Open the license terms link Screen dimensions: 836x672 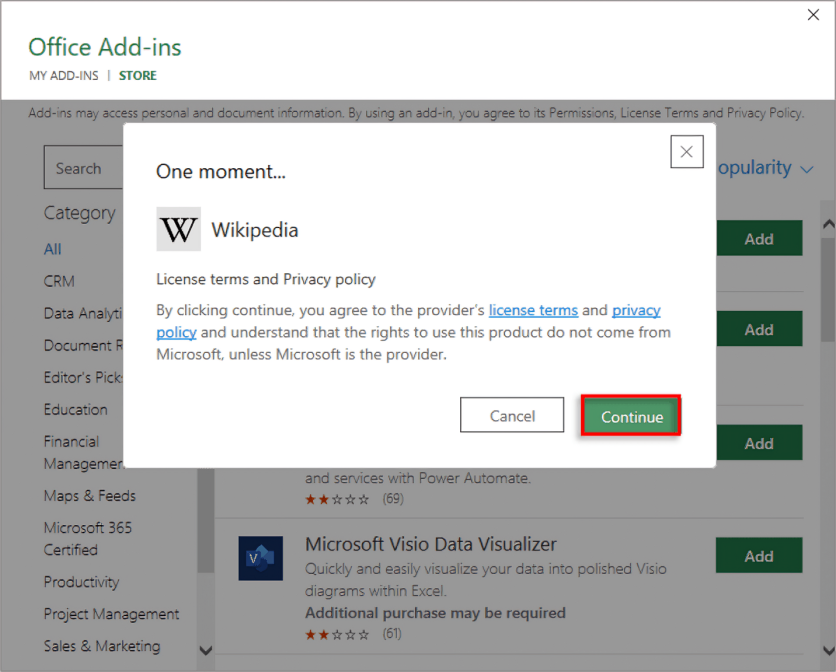(x=533, y=310)
